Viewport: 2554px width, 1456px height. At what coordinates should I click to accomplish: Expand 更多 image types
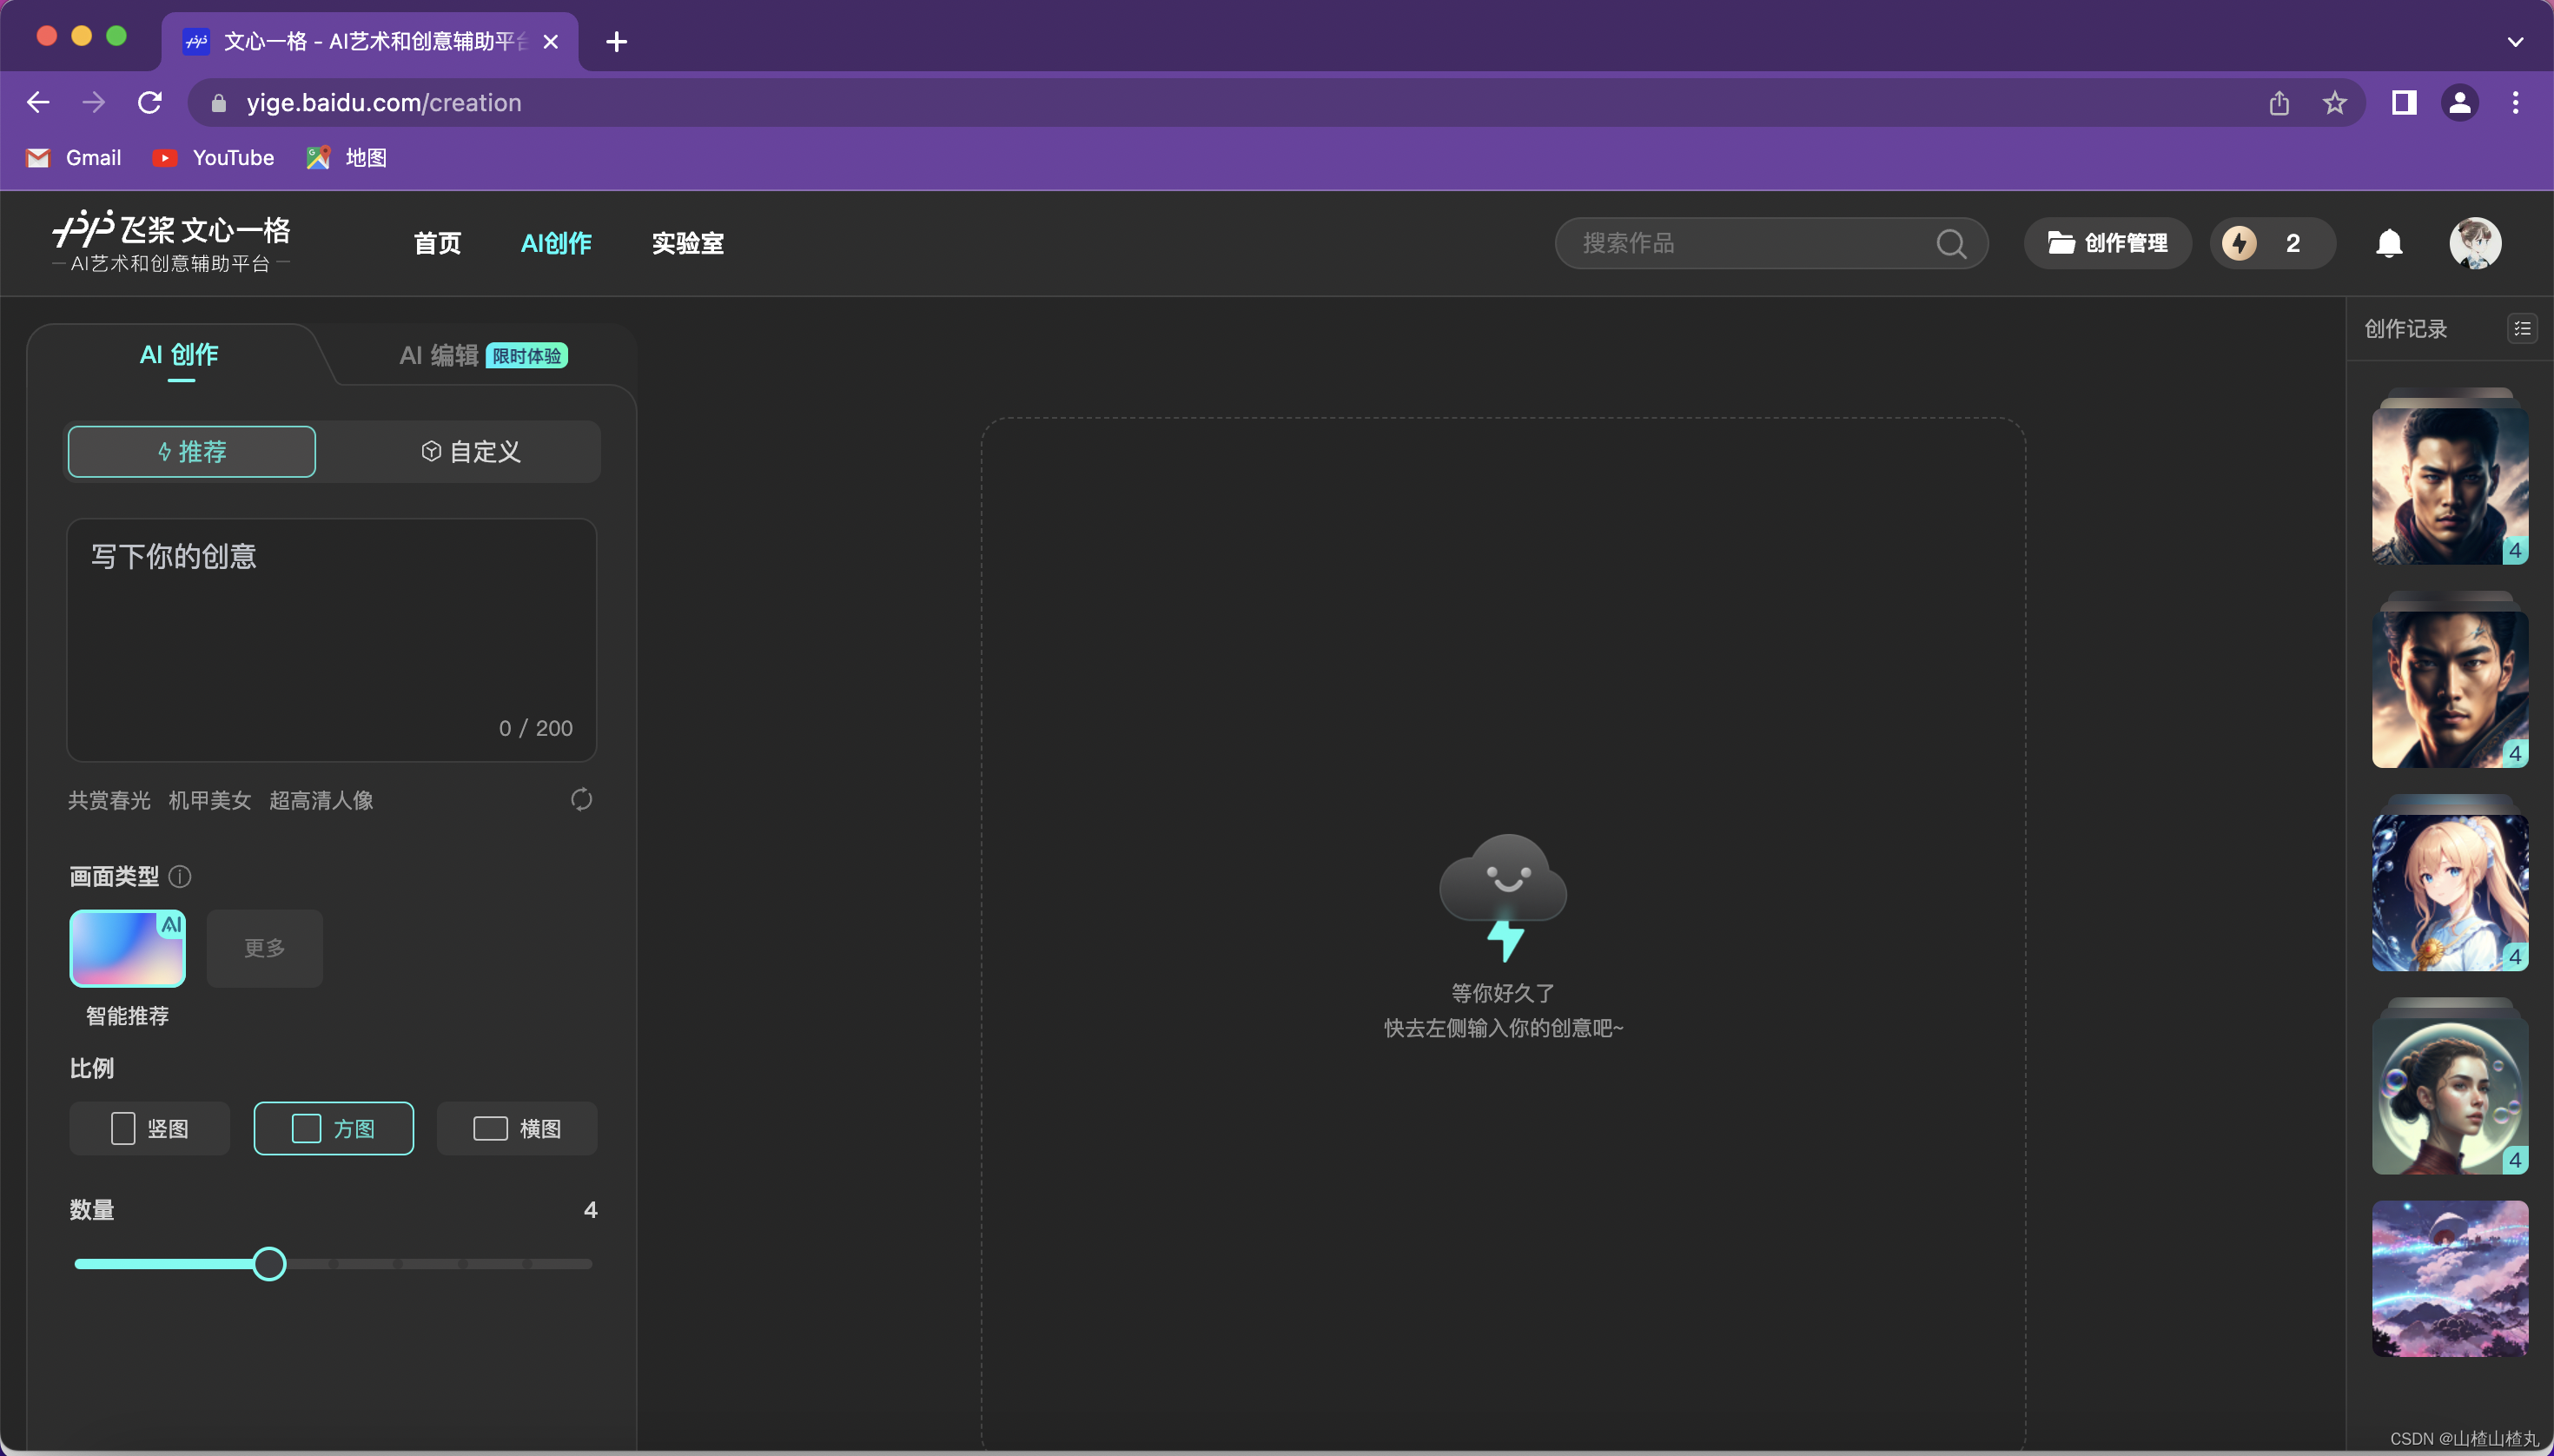tap(265, 948)
